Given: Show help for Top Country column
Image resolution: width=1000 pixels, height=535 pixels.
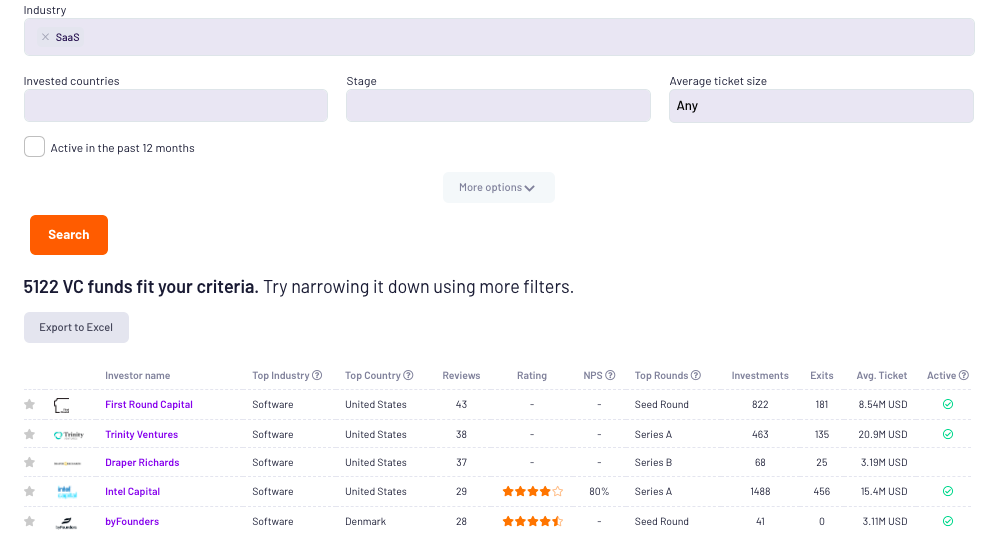Looking at the screenshot, I should [408, 375].
